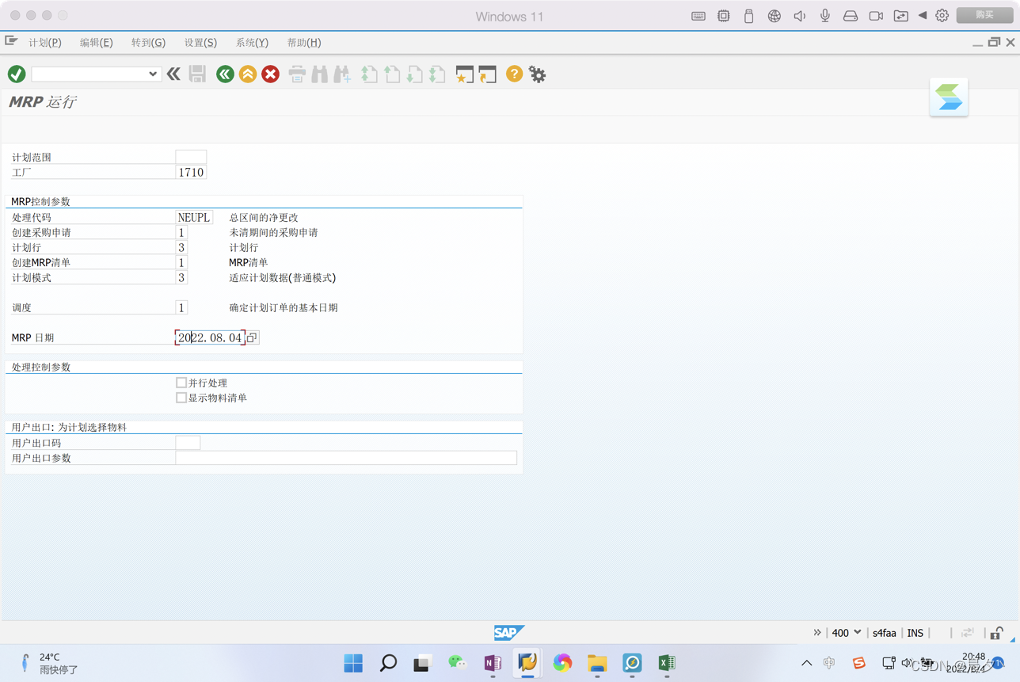Open the command field dropdown arrow
1020x682 pixels.
click(x=154, y=74)
